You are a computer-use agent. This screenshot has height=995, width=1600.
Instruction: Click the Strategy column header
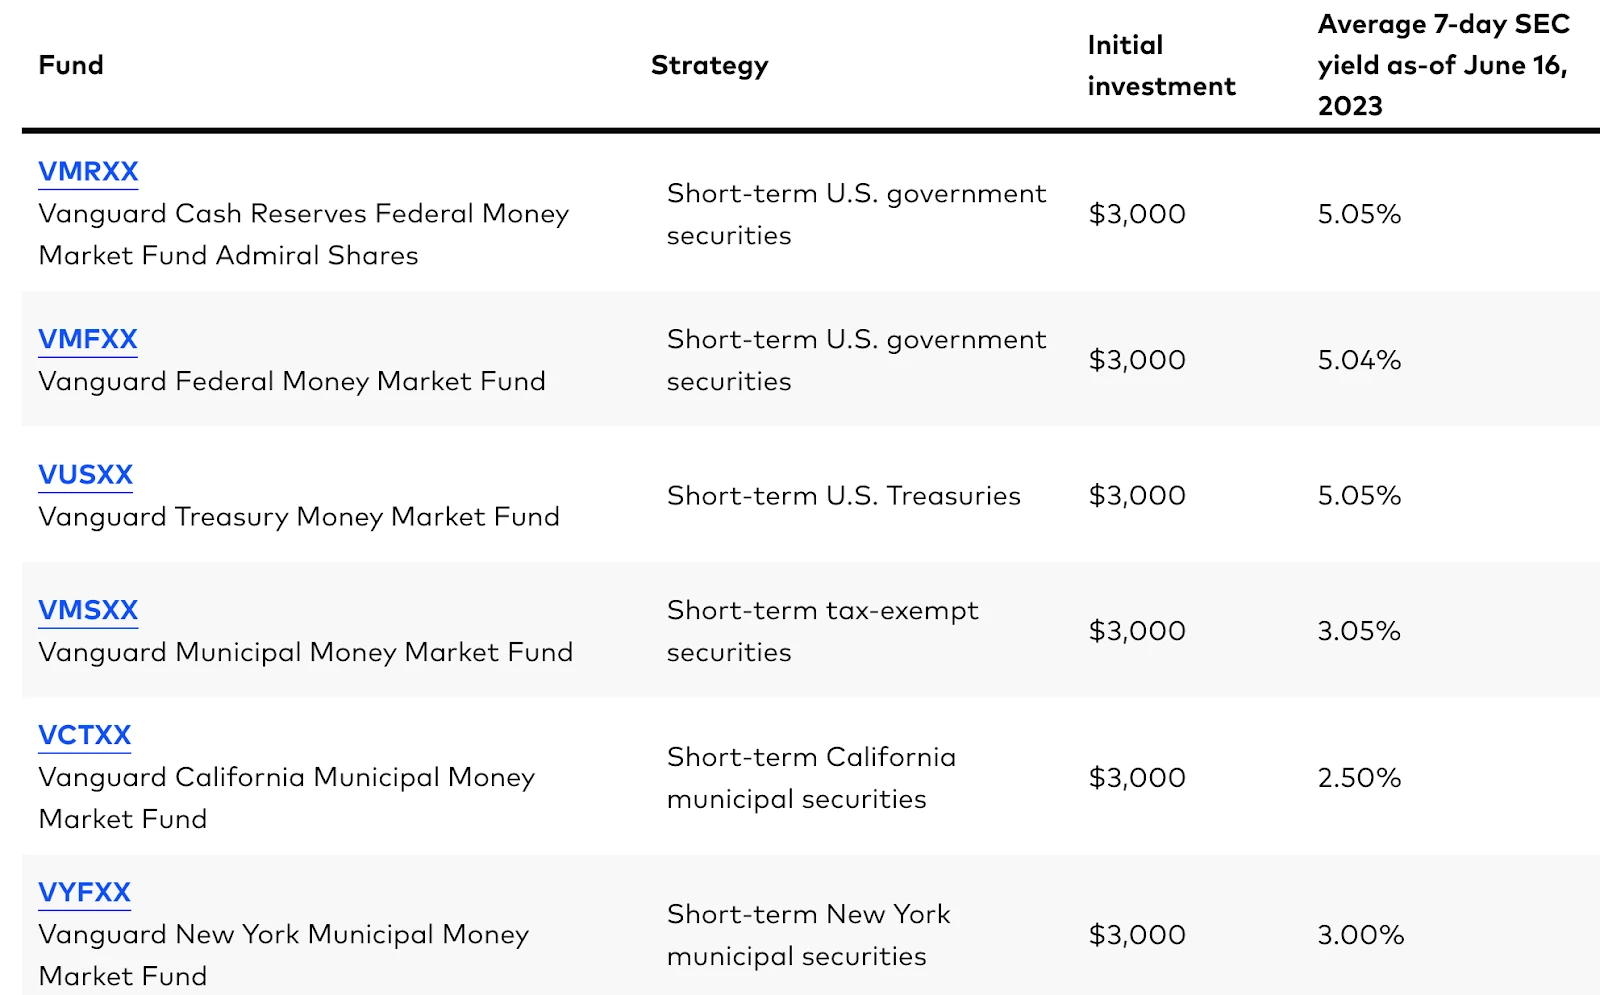pos(709,66)
